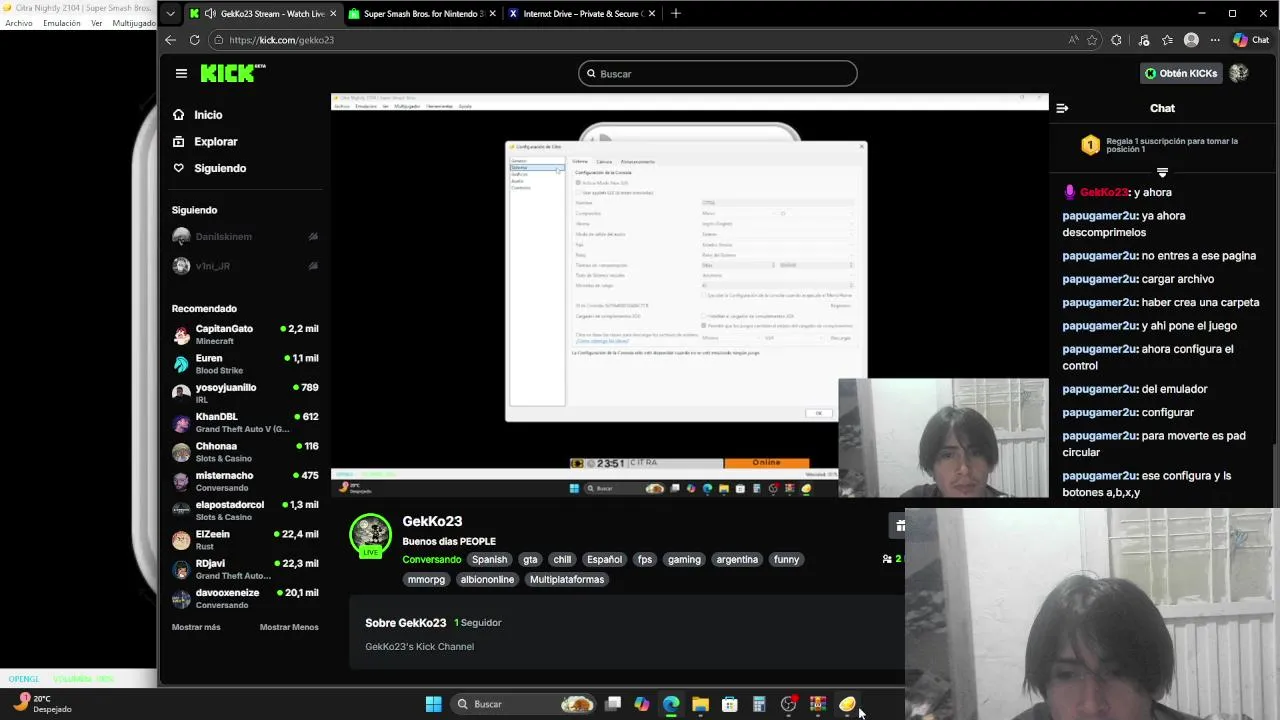Image resolution: width=1280 pixels, height=720 pixels.
Task: Expand recommended list with Mostrar más
Action: point(196,627)
